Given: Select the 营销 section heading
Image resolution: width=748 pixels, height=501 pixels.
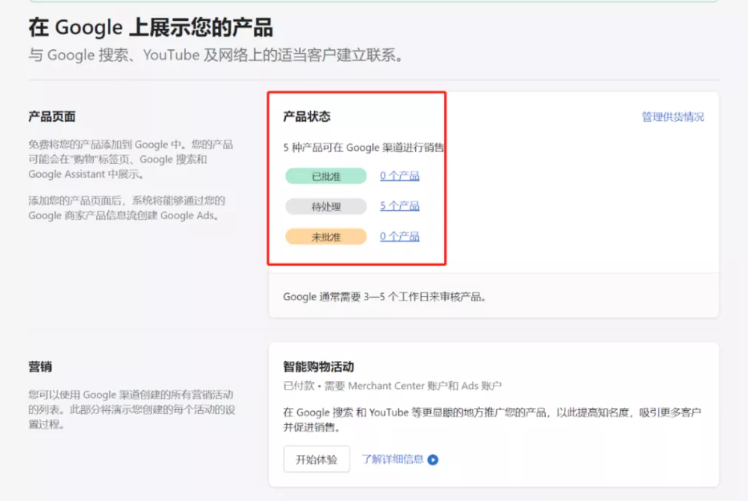Looking at the screenshot, I should click(40, 366).
